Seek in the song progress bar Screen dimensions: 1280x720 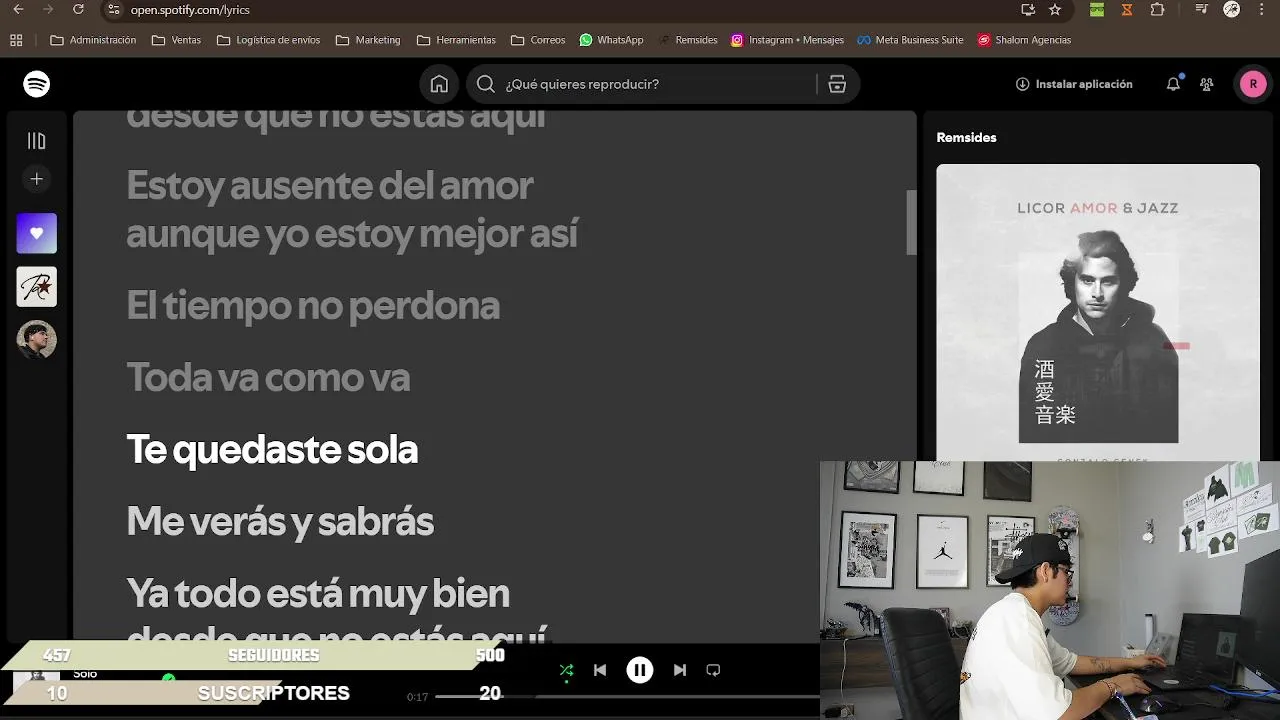click(628, 696)
